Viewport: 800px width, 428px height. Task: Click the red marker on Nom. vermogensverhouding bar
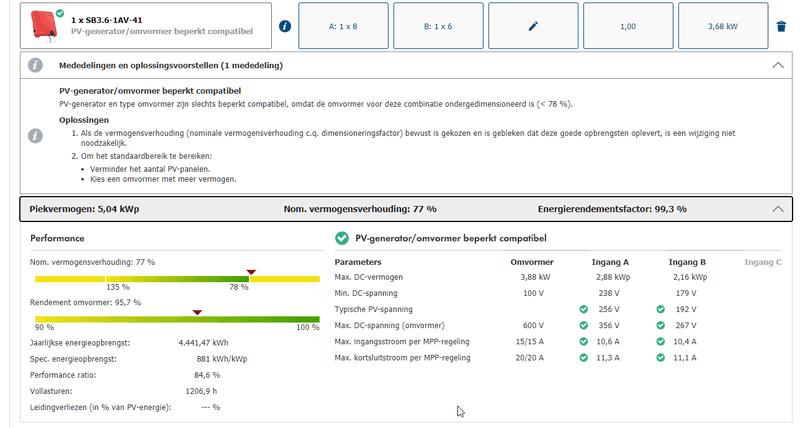point(251,272)
